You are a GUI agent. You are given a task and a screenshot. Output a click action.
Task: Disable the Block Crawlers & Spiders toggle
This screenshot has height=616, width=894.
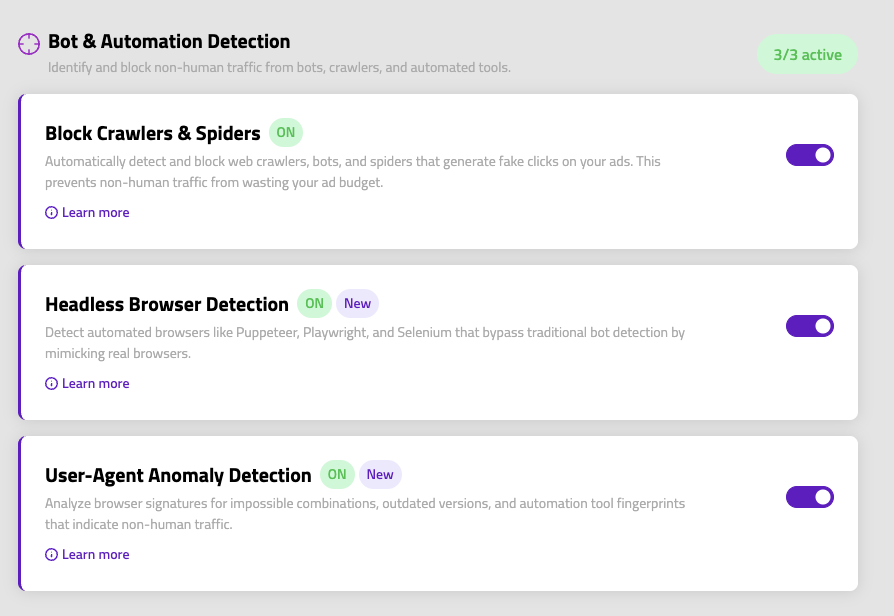[x=809, y=155]
